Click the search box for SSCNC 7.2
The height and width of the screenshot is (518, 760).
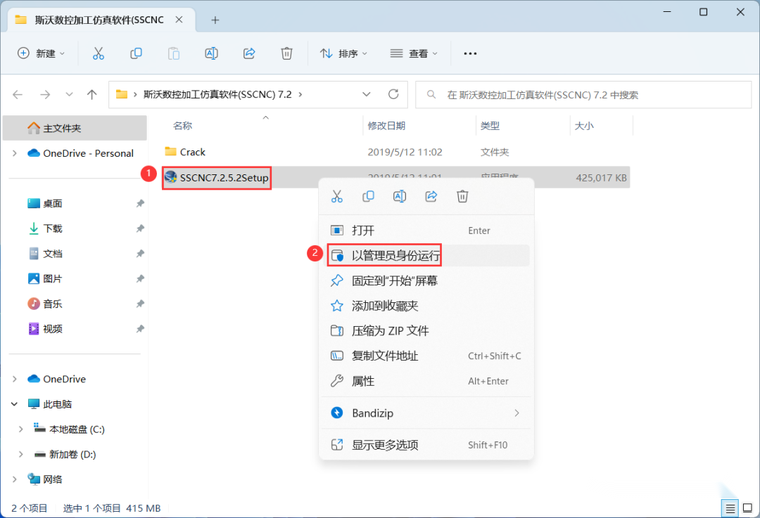click(x=584, y=94)
